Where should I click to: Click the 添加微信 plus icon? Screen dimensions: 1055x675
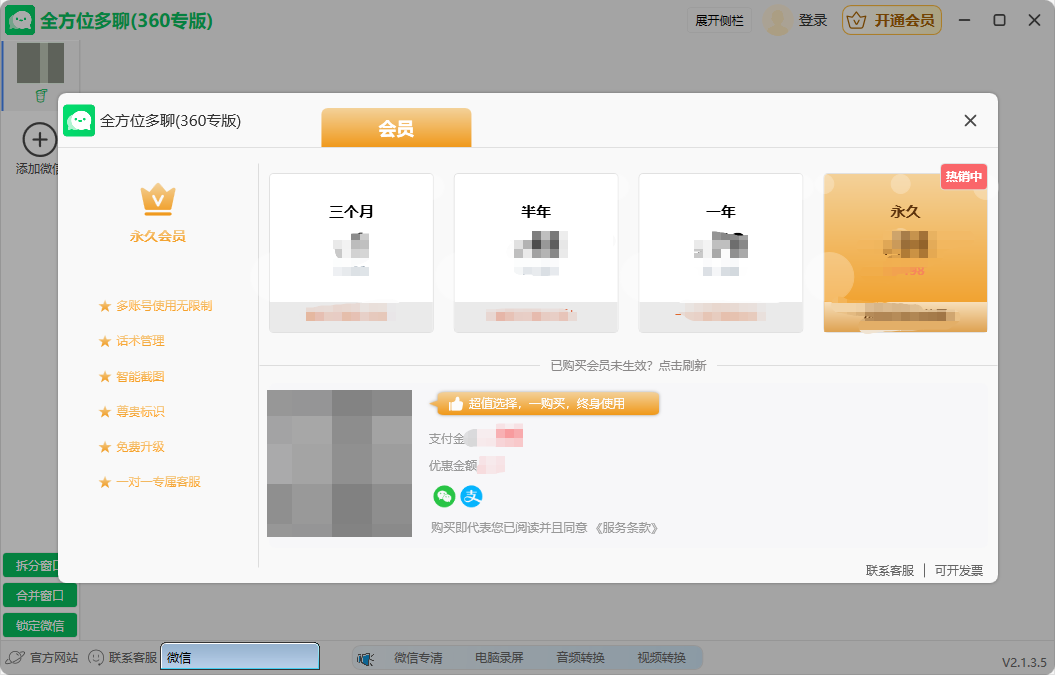(x=38, y=139)
